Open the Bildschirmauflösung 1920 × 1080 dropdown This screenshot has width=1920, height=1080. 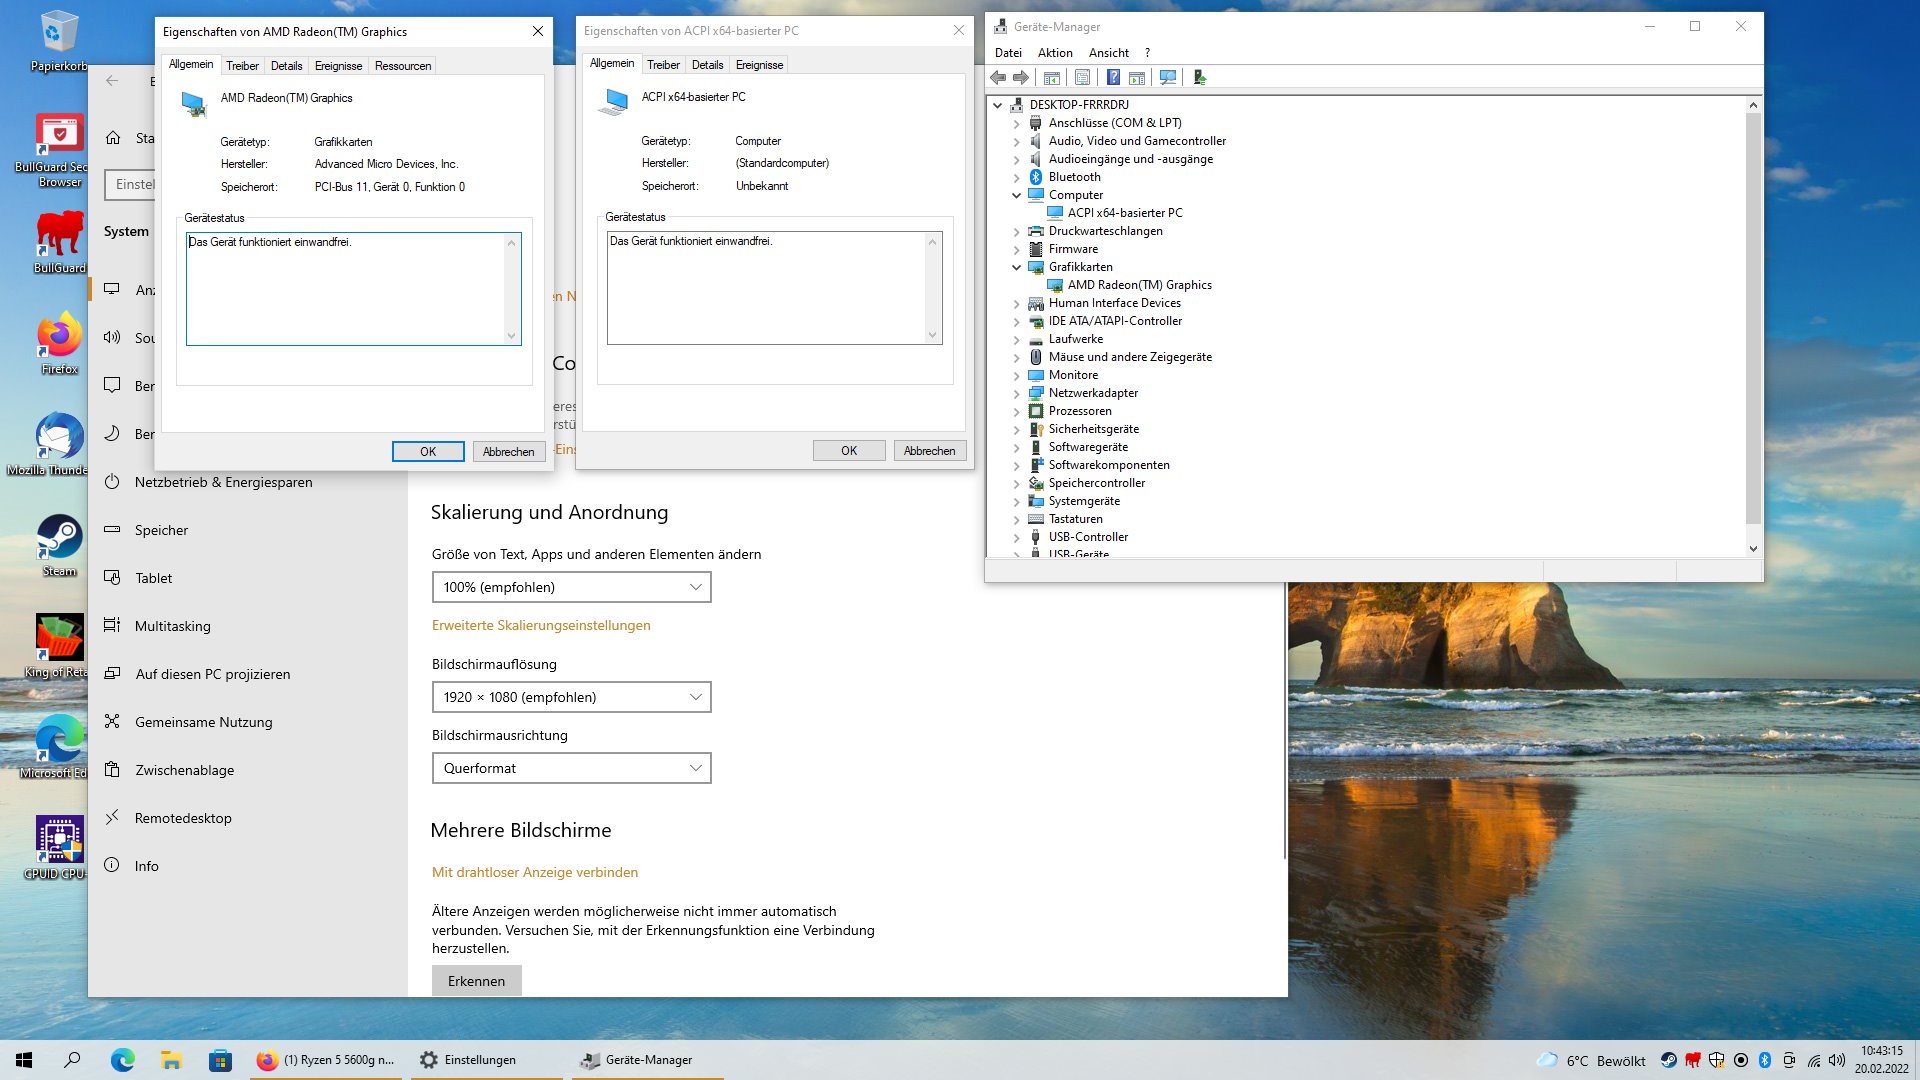tap(571, 697)
